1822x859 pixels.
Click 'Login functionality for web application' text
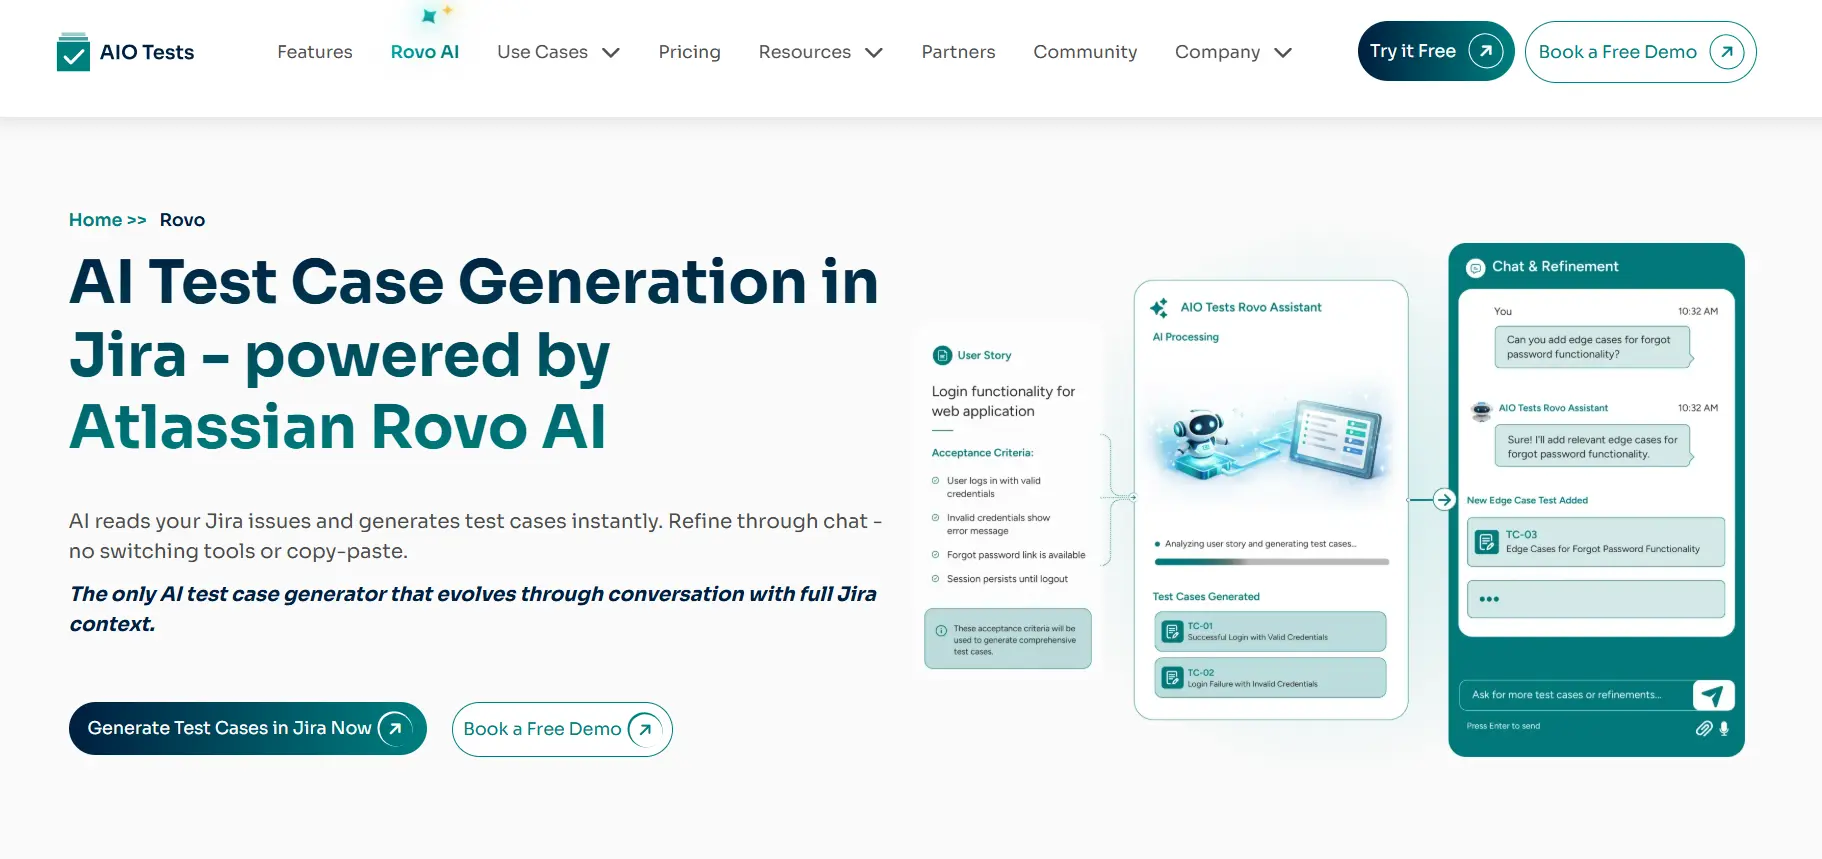tap(1003, 401)
